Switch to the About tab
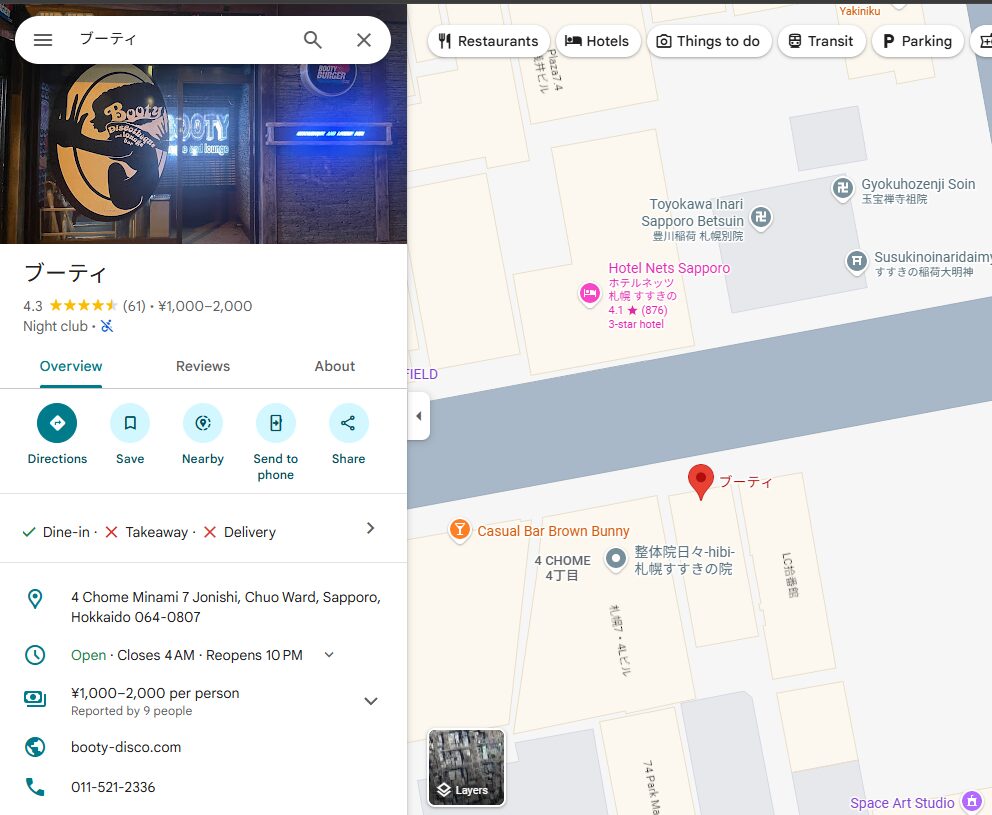992x815 pixels. 334,366
